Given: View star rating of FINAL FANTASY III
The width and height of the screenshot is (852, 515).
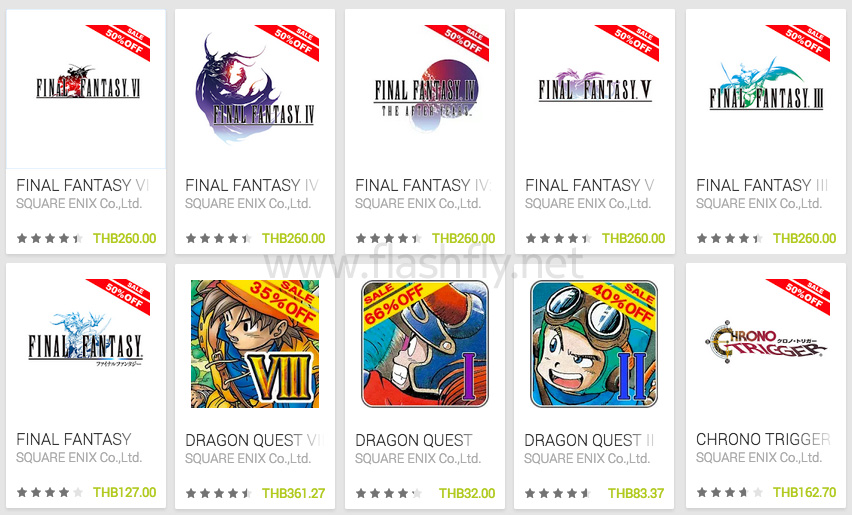Looking at the screenshot, I should (x=730, y=238).
